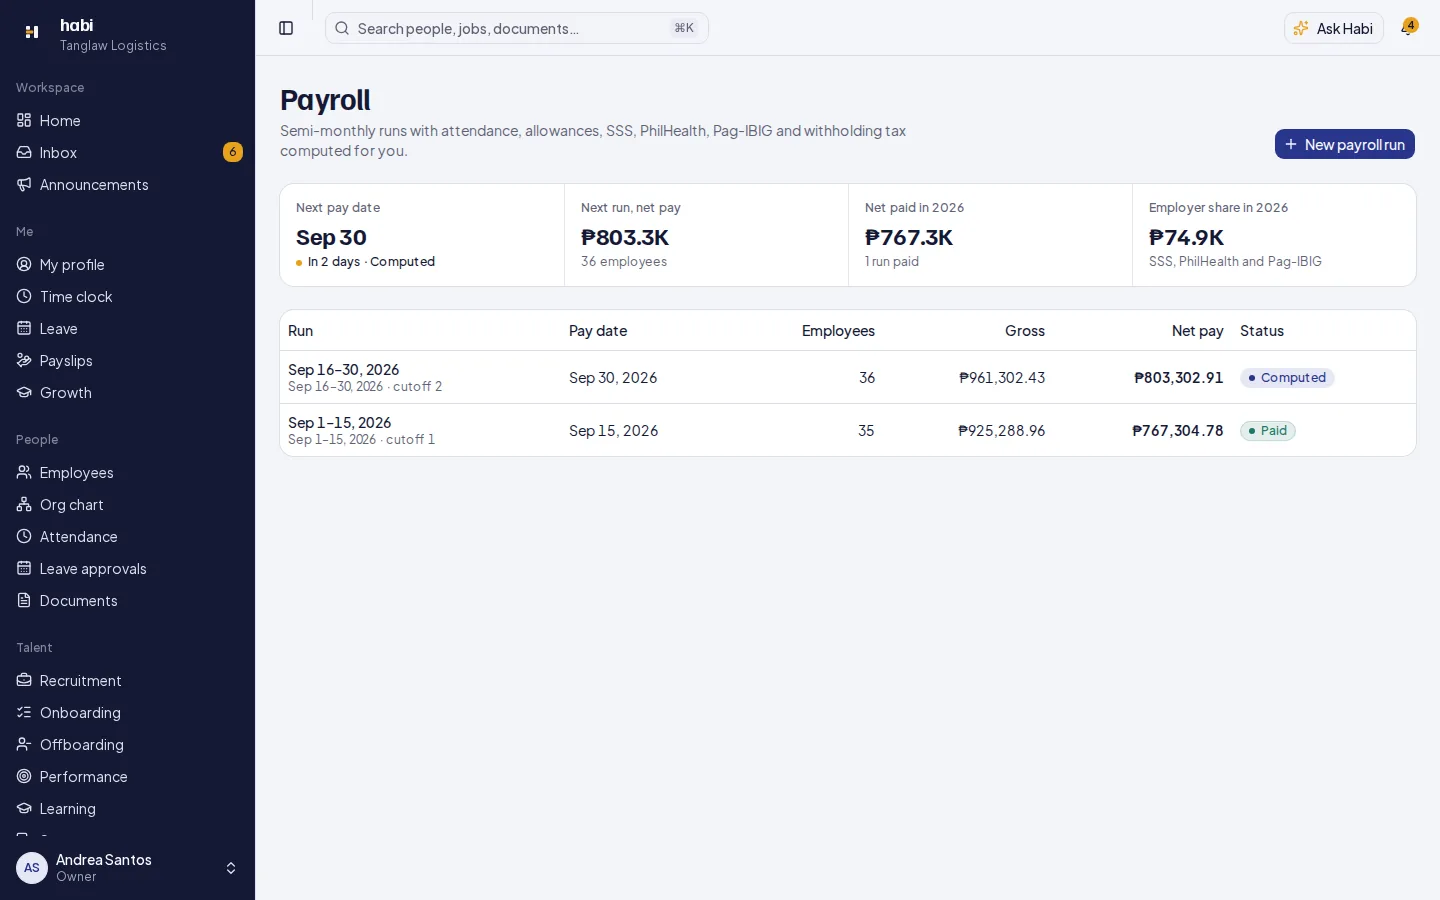Click the Employer share ₱74.9K card

1274,235
